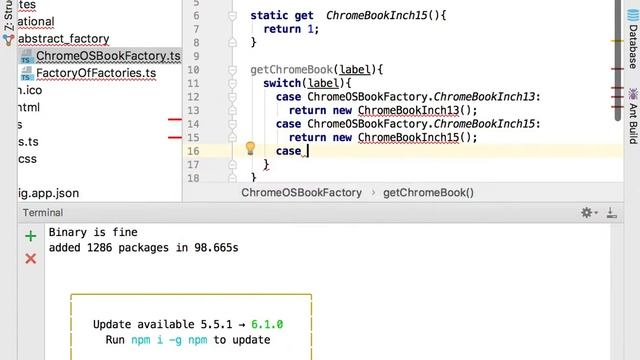Click the TypeScript file icon of FactoryOfFactories.ts

click(x=27, y=73)
